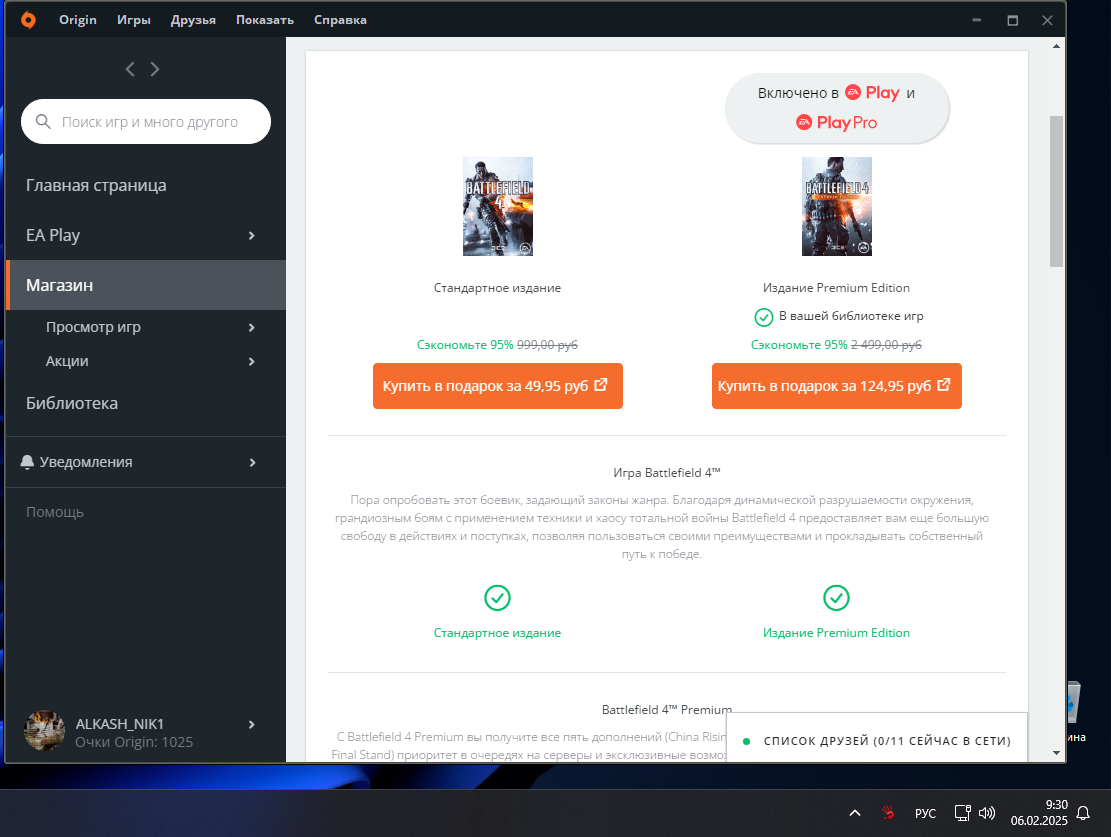Click the search magnifier icon
Viewport: 1111px width, 837px height.
point(43,122)
